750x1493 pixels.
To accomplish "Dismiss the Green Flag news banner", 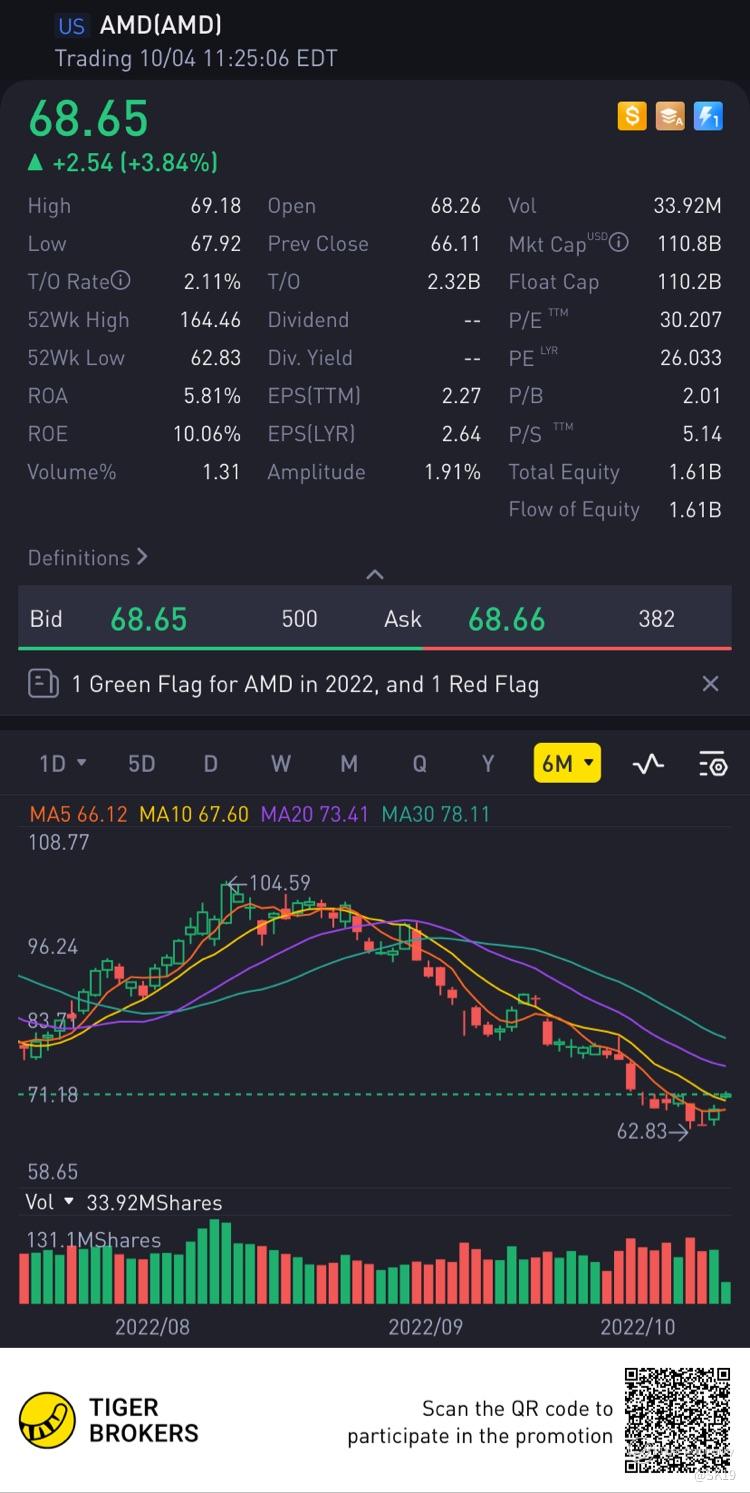I will 710,684.
